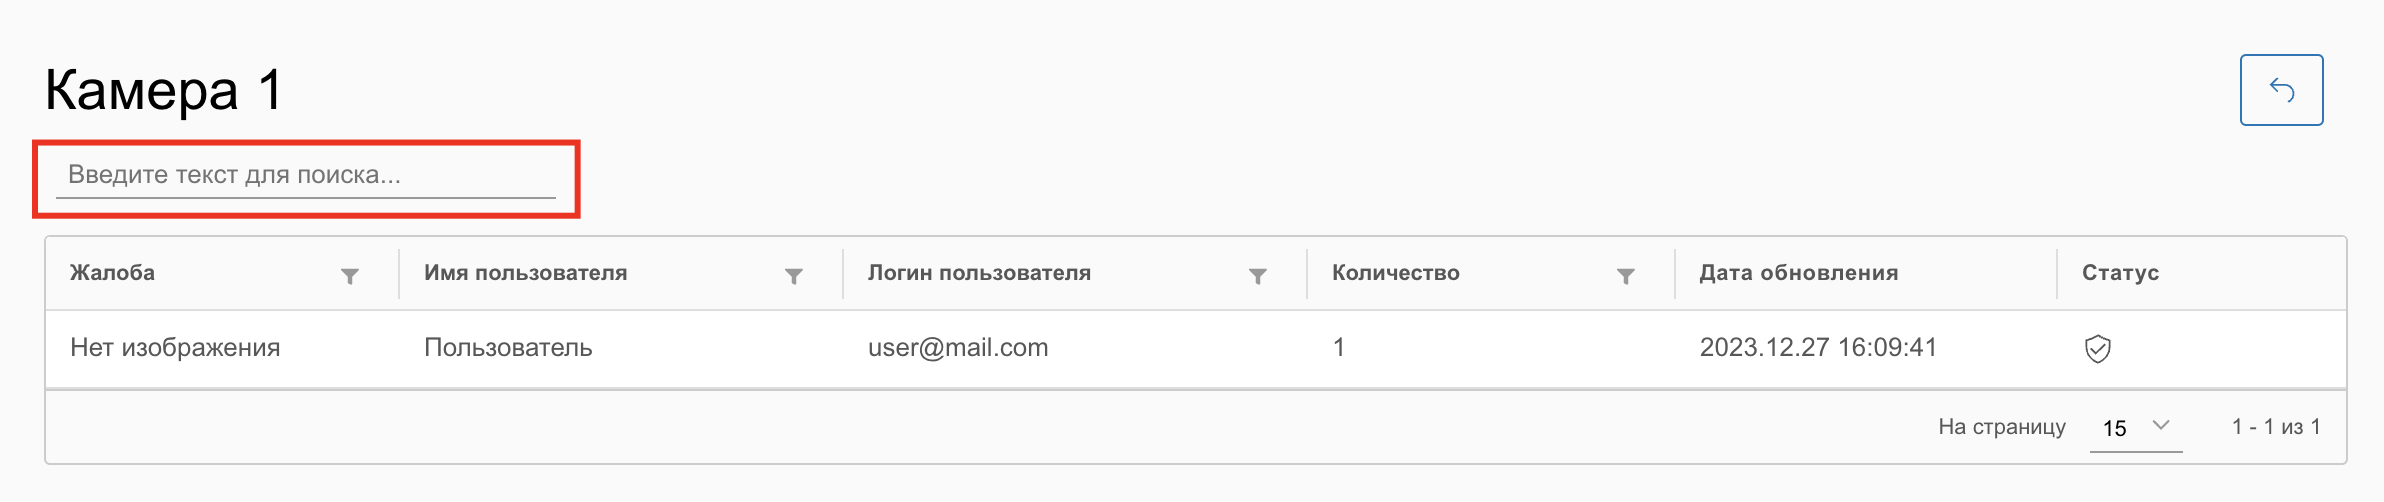Click the shield status icon in the row
The image size is (2384, 502).
coord(2097,349)
